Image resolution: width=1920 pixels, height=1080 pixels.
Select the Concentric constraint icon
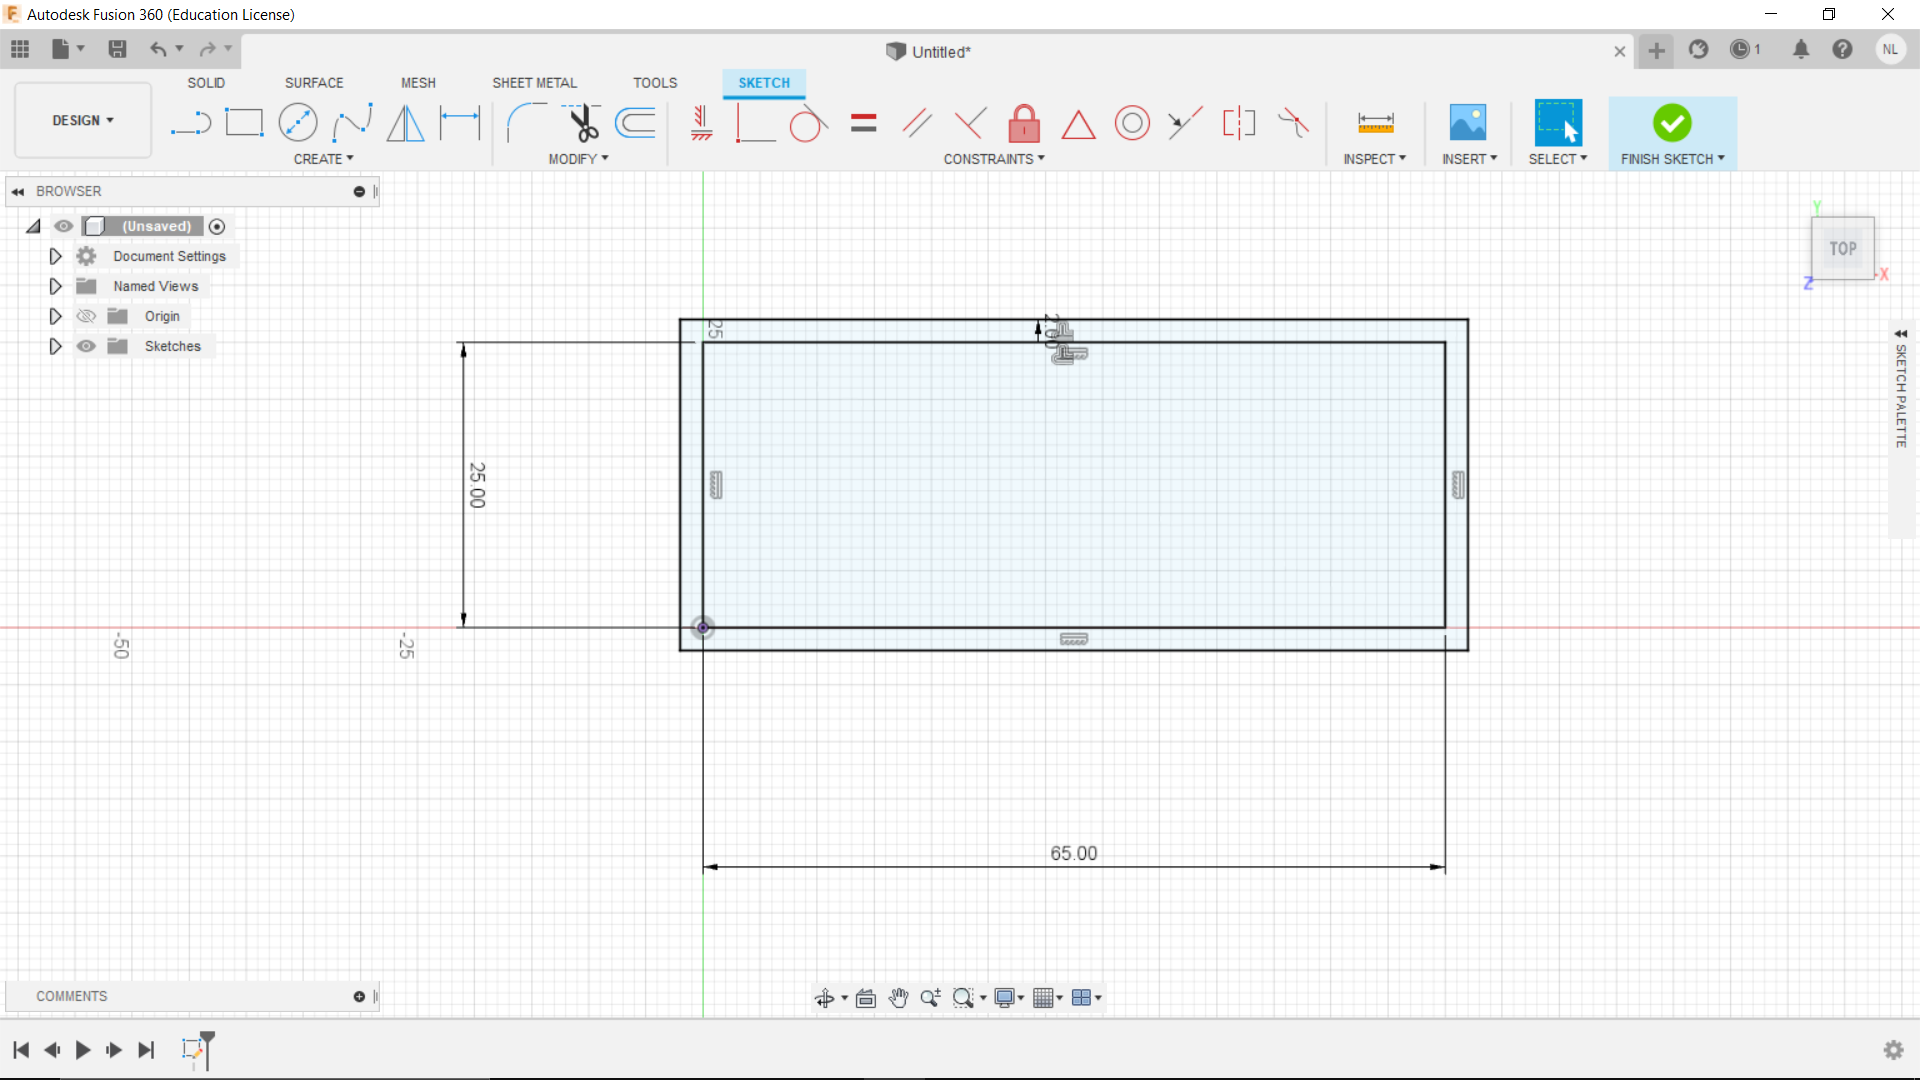click(x=1132, y=123)
